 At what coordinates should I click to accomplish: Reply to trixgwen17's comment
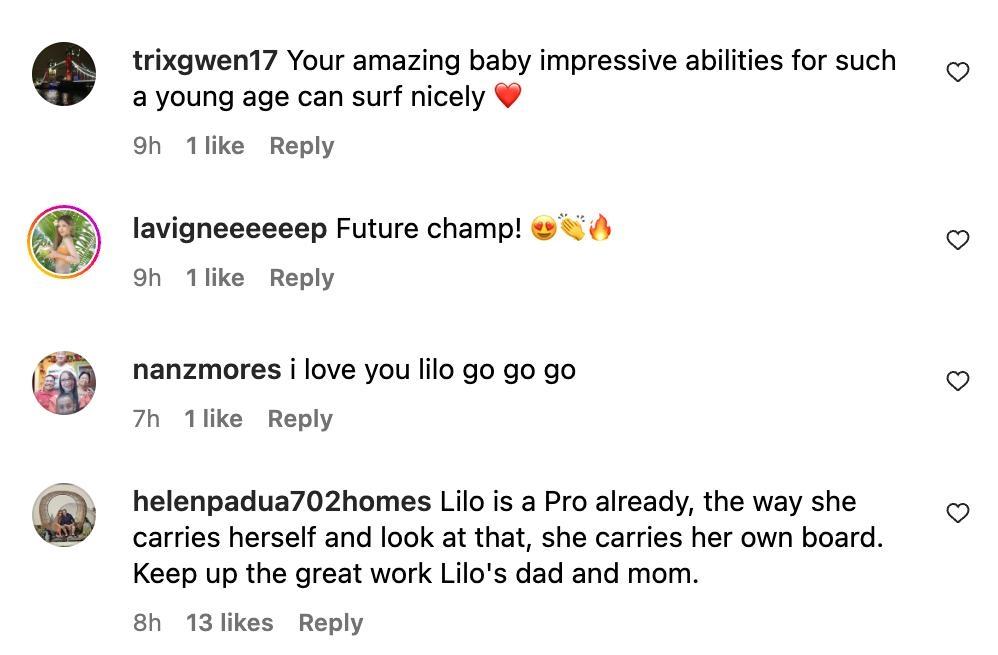[301, 146]
